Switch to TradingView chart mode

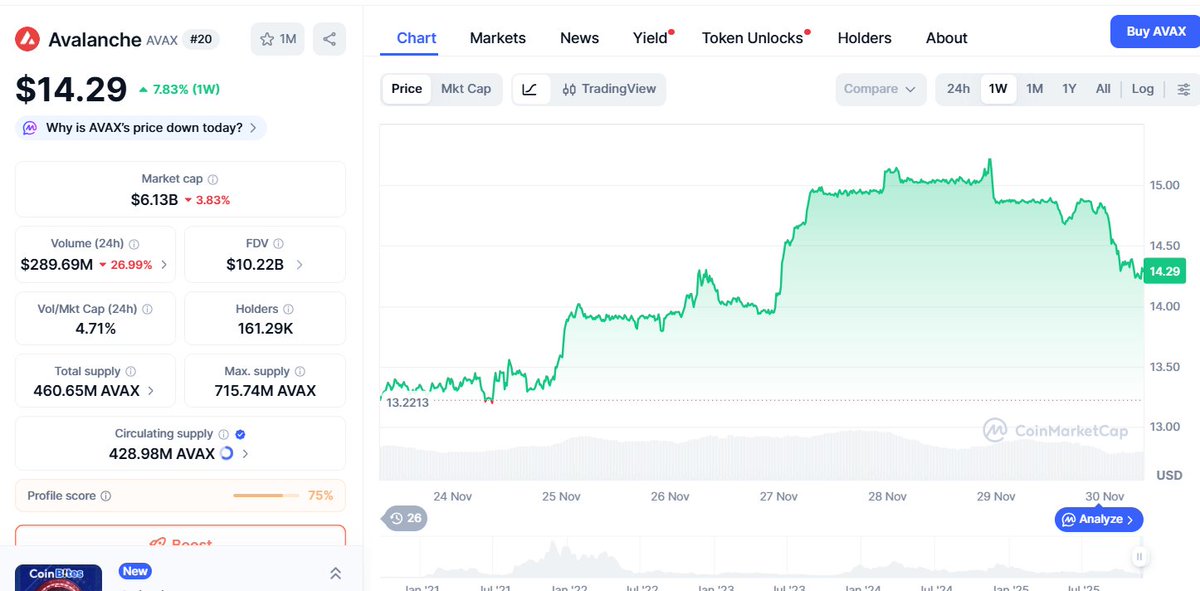tap(609, 89)
